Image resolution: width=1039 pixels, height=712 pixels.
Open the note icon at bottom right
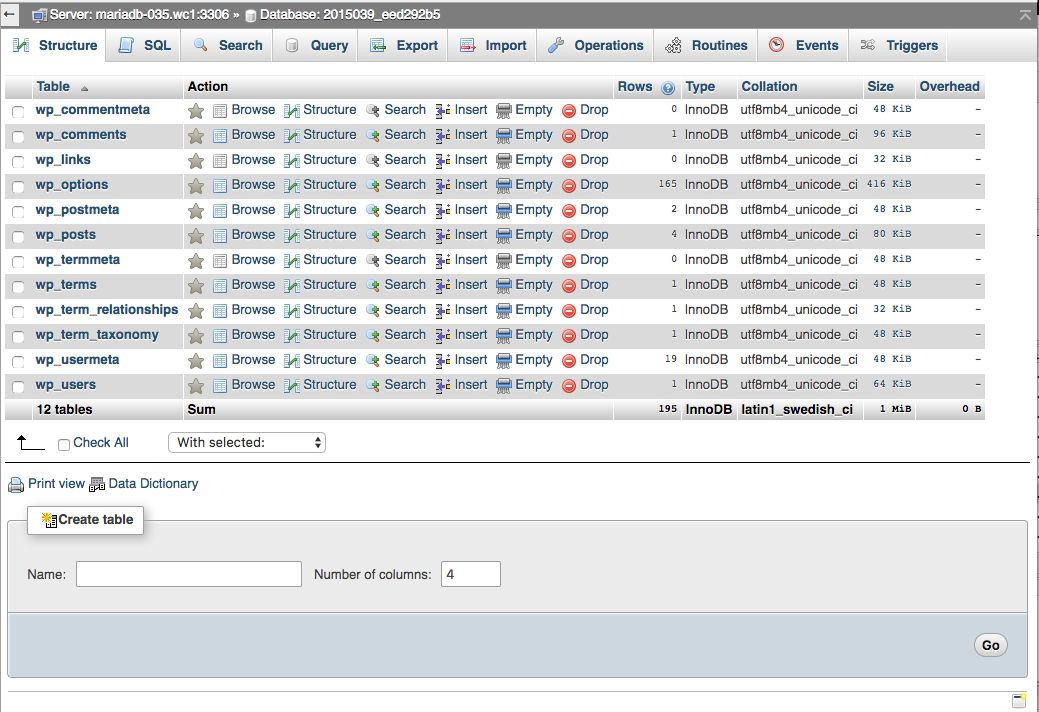1019,701
